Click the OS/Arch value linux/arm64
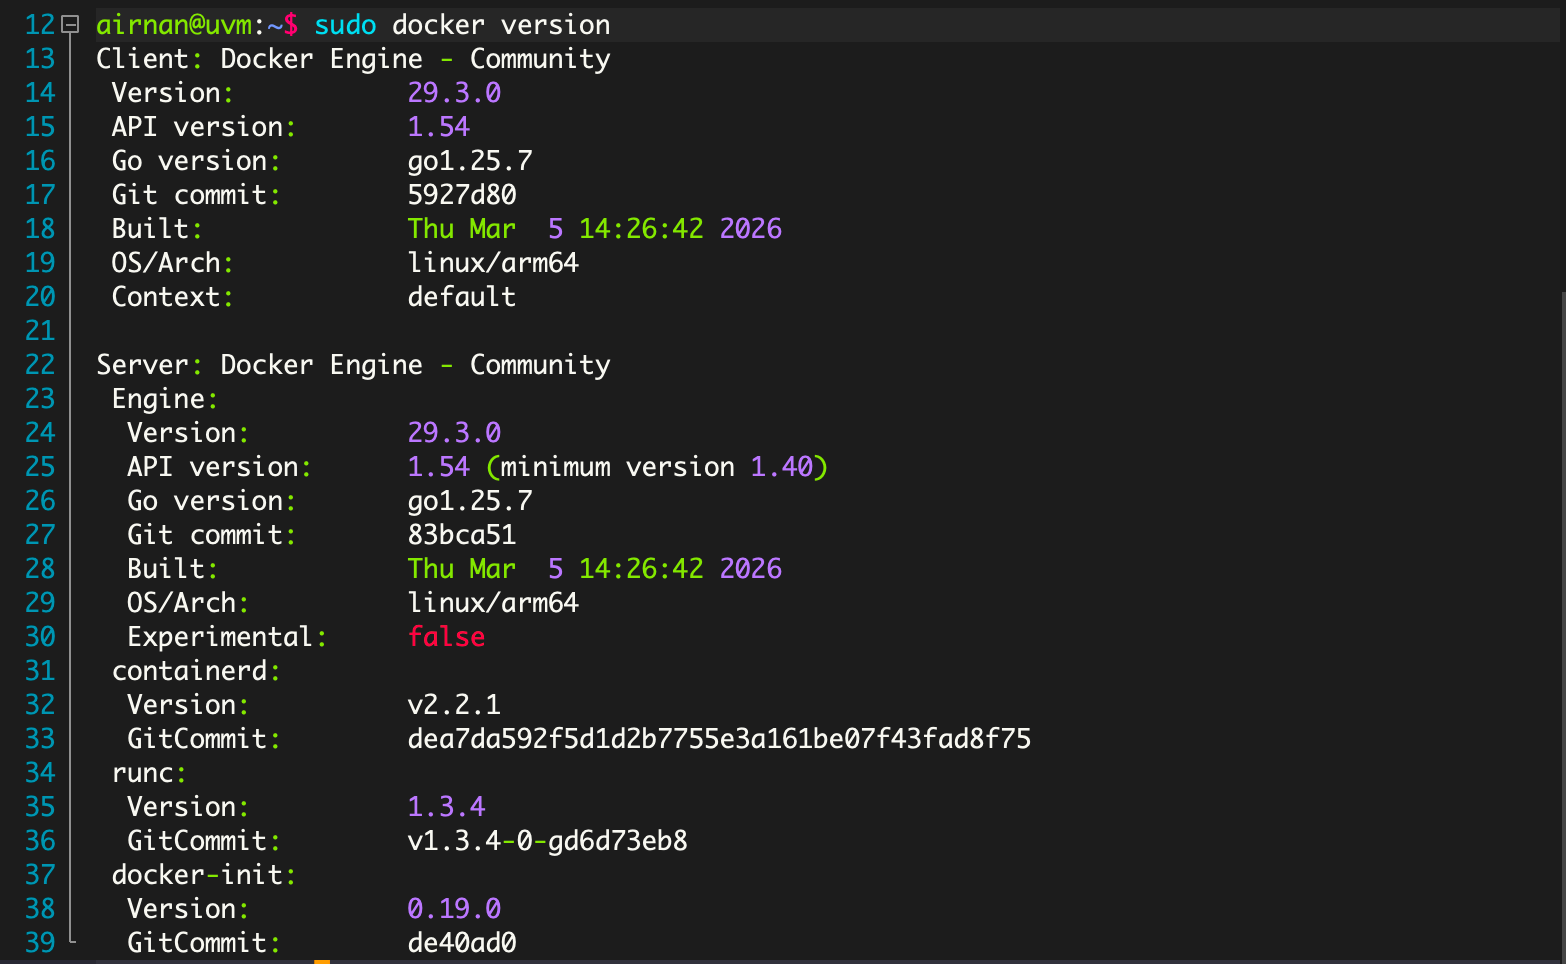The width and height of the screenshot is (1566, 964). point(493,262)
